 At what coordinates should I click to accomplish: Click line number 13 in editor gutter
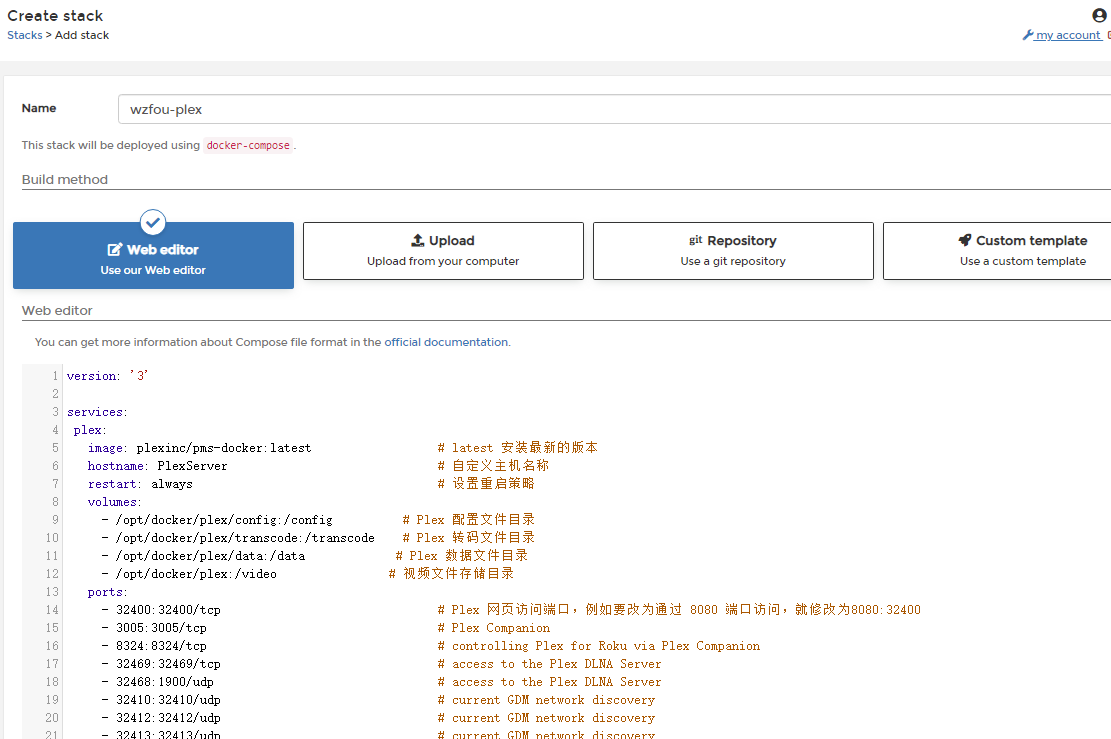coord(52,592)
